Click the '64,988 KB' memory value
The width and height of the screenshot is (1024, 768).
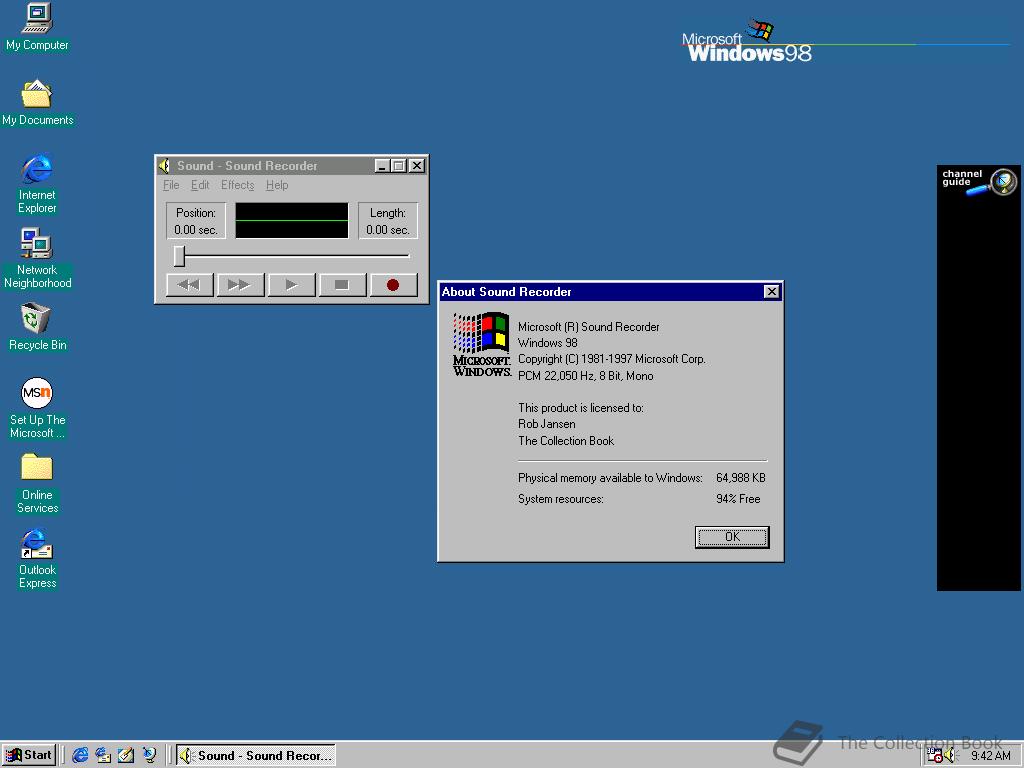741,477
